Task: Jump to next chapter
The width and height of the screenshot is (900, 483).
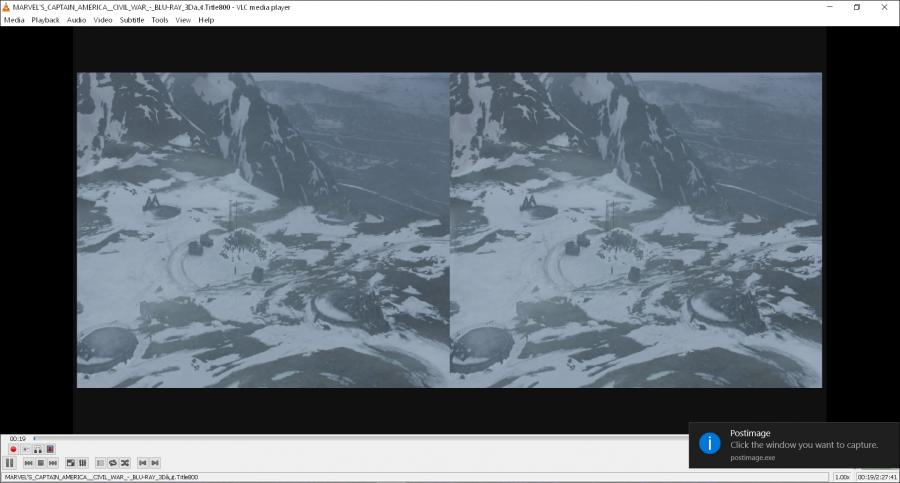Action: 155,463
